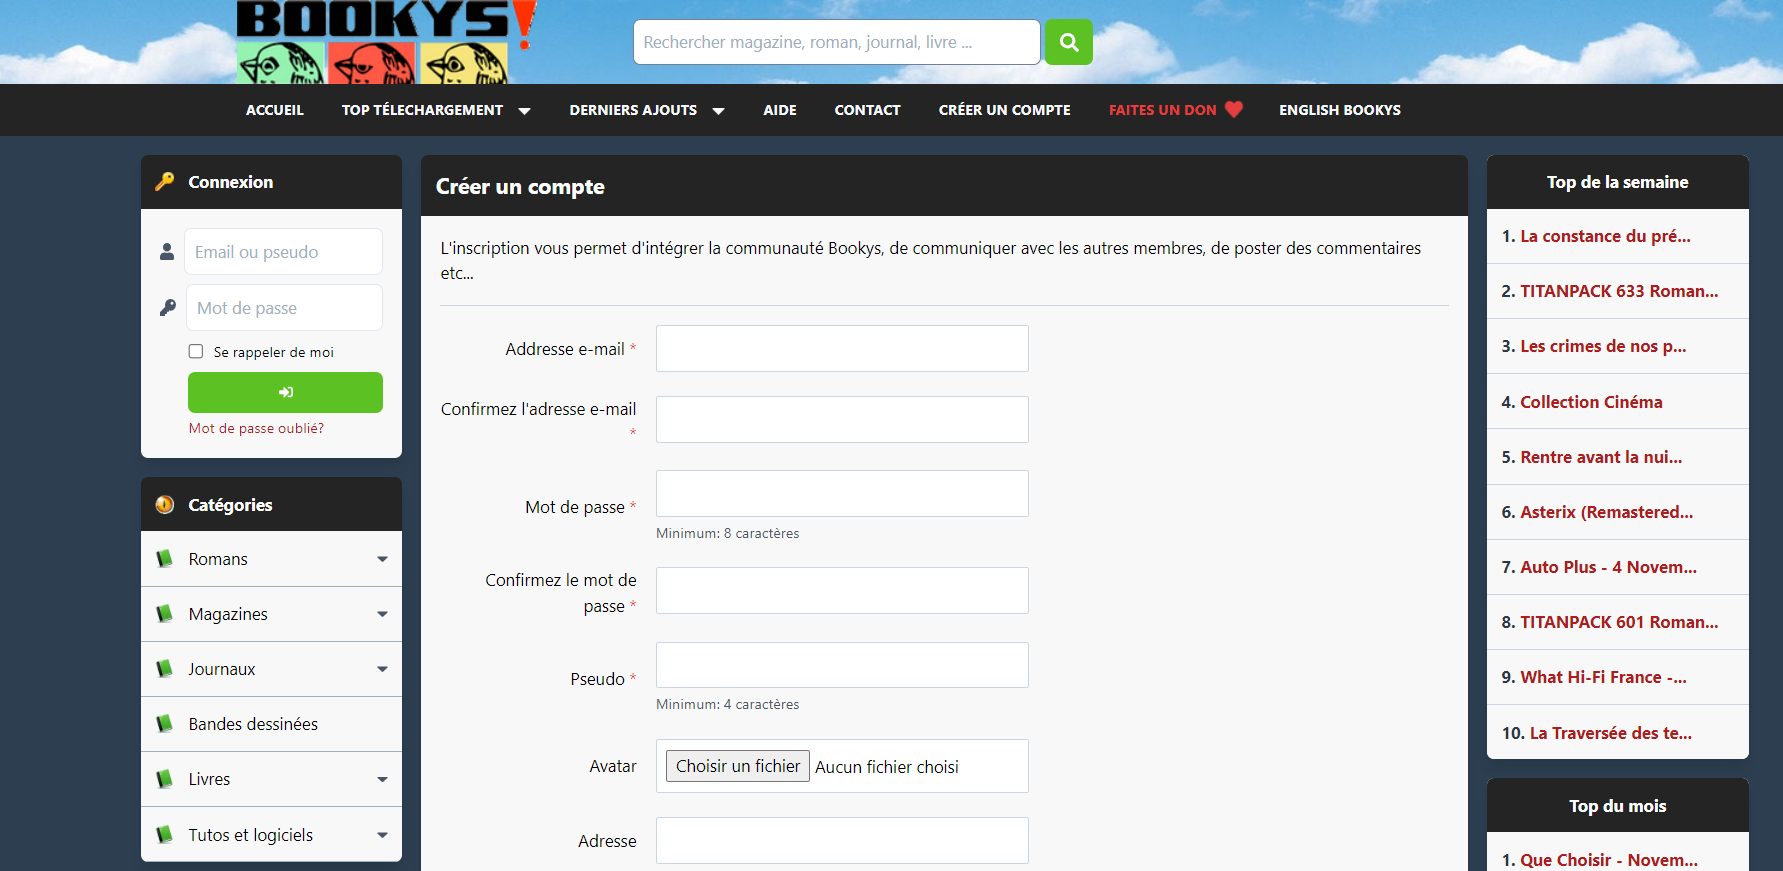Image resolution: width=1783 pixels, height=871 pixels.
Task: Open La Traversée des te... link
Action: (x=1611, y=733)
